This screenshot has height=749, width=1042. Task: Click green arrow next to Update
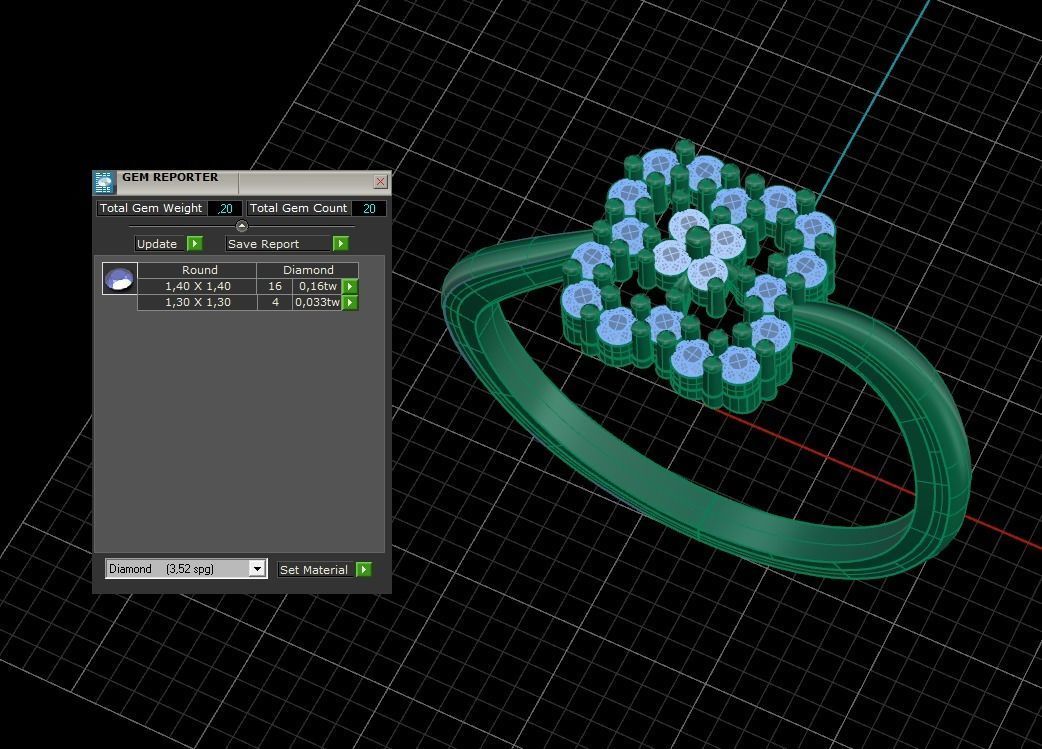point(195,244)
